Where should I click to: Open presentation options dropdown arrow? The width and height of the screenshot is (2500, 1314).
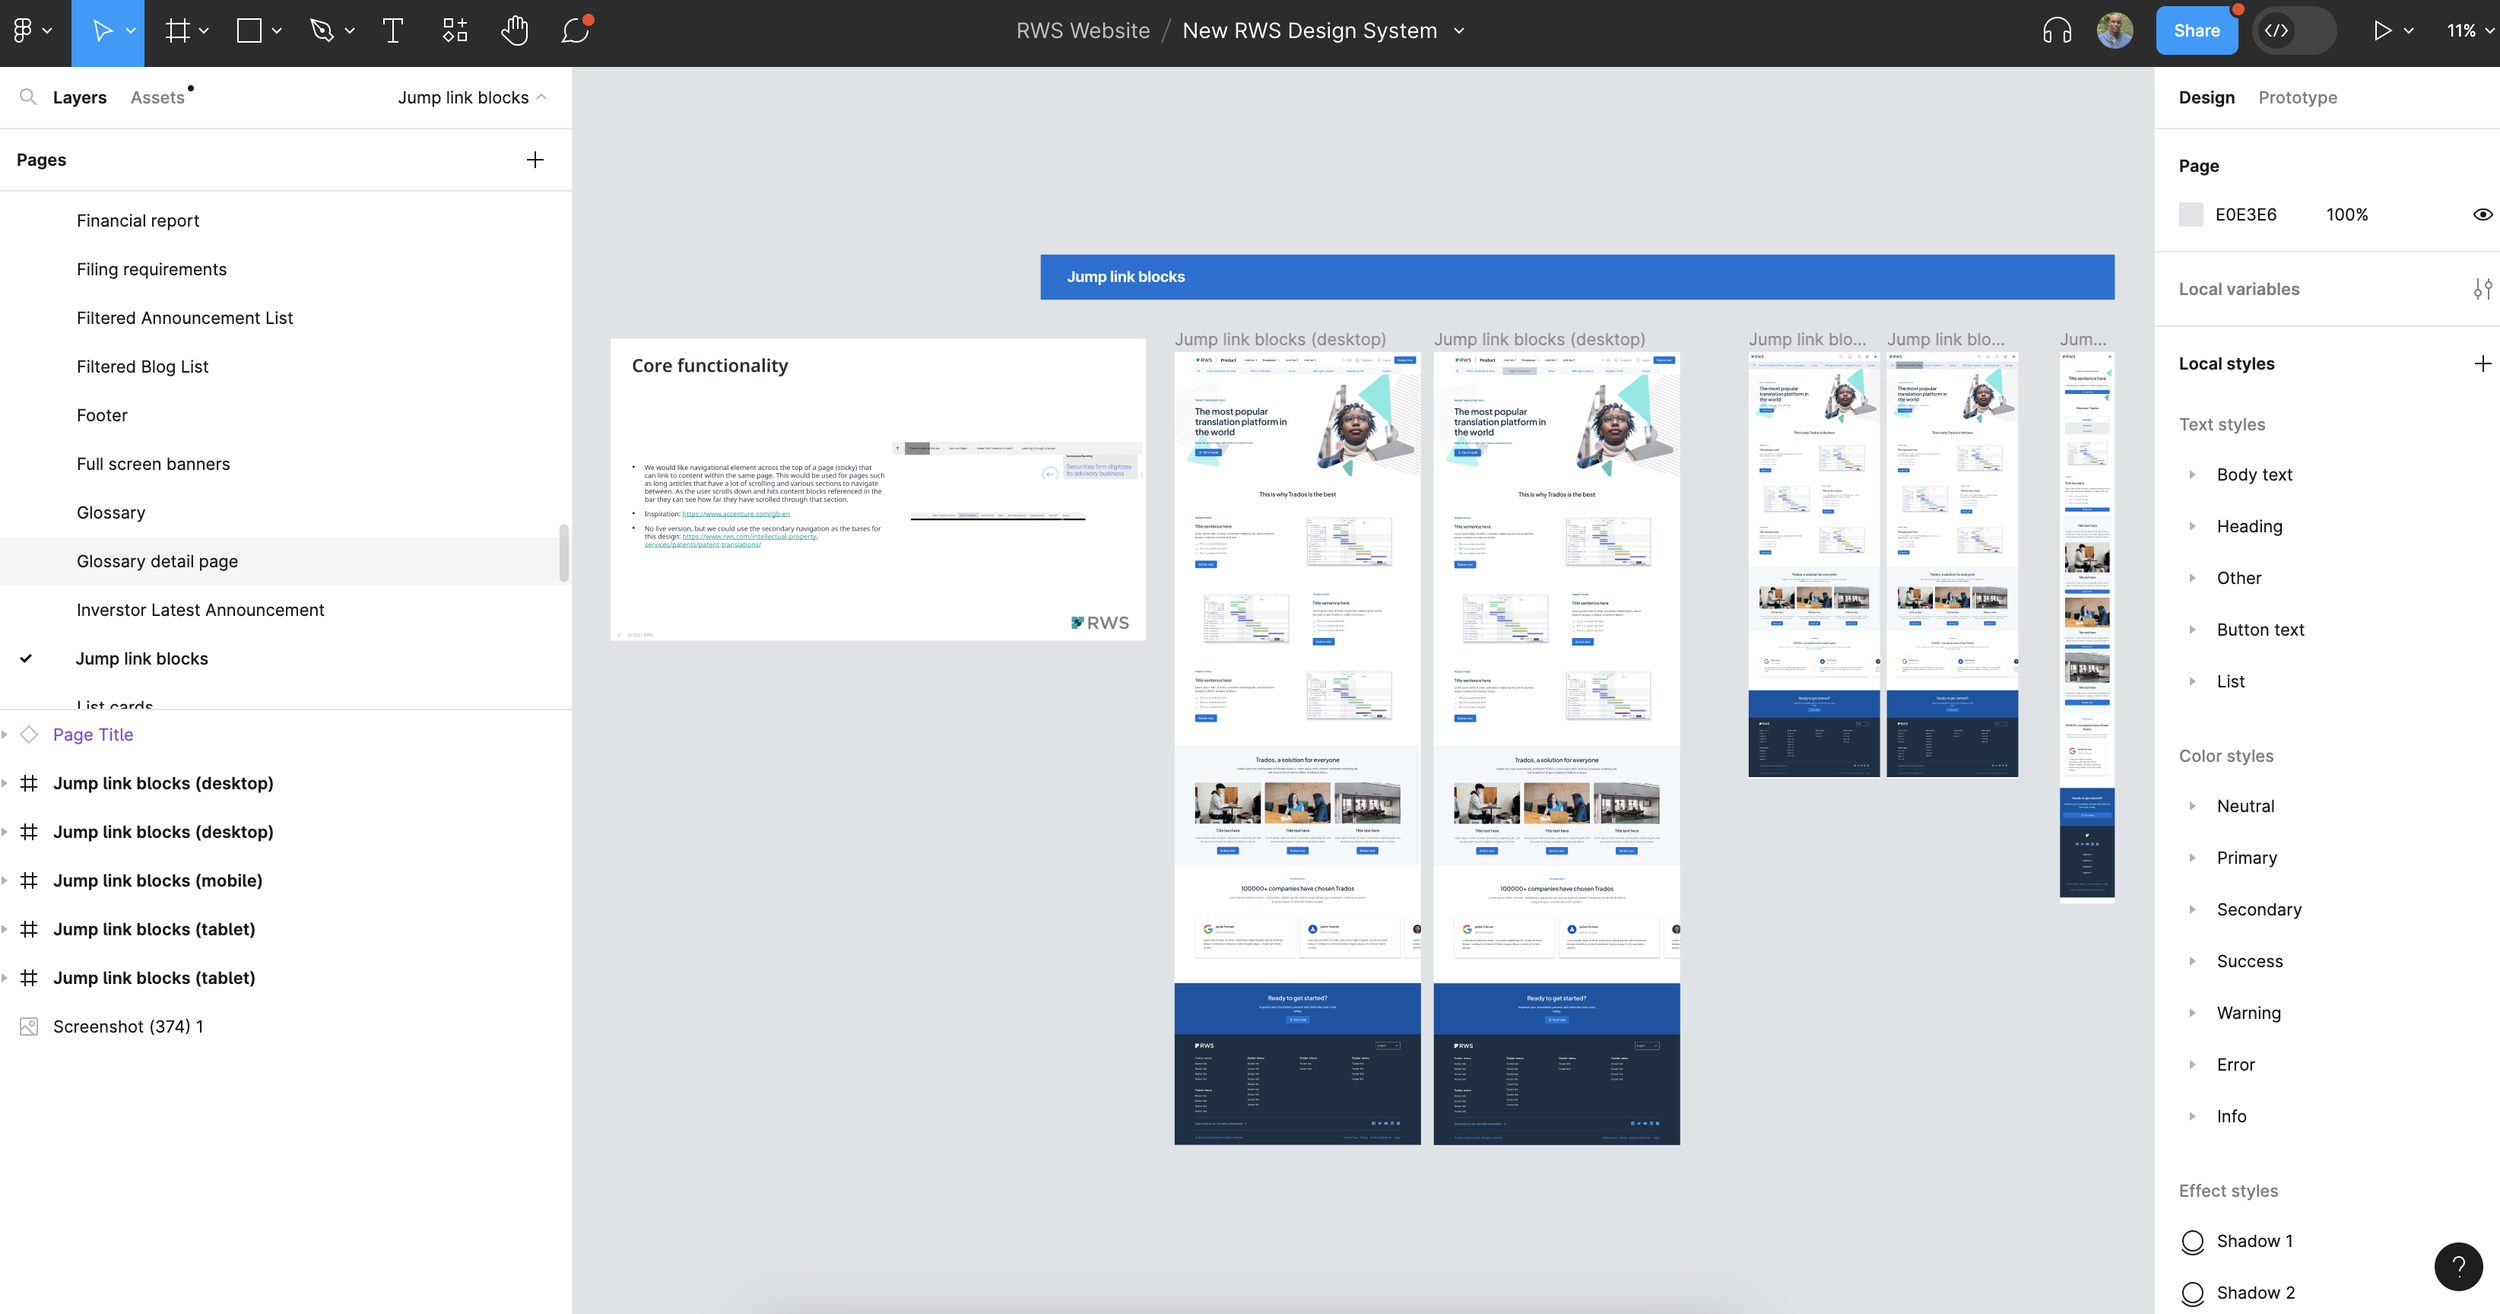coord(2408,31)
